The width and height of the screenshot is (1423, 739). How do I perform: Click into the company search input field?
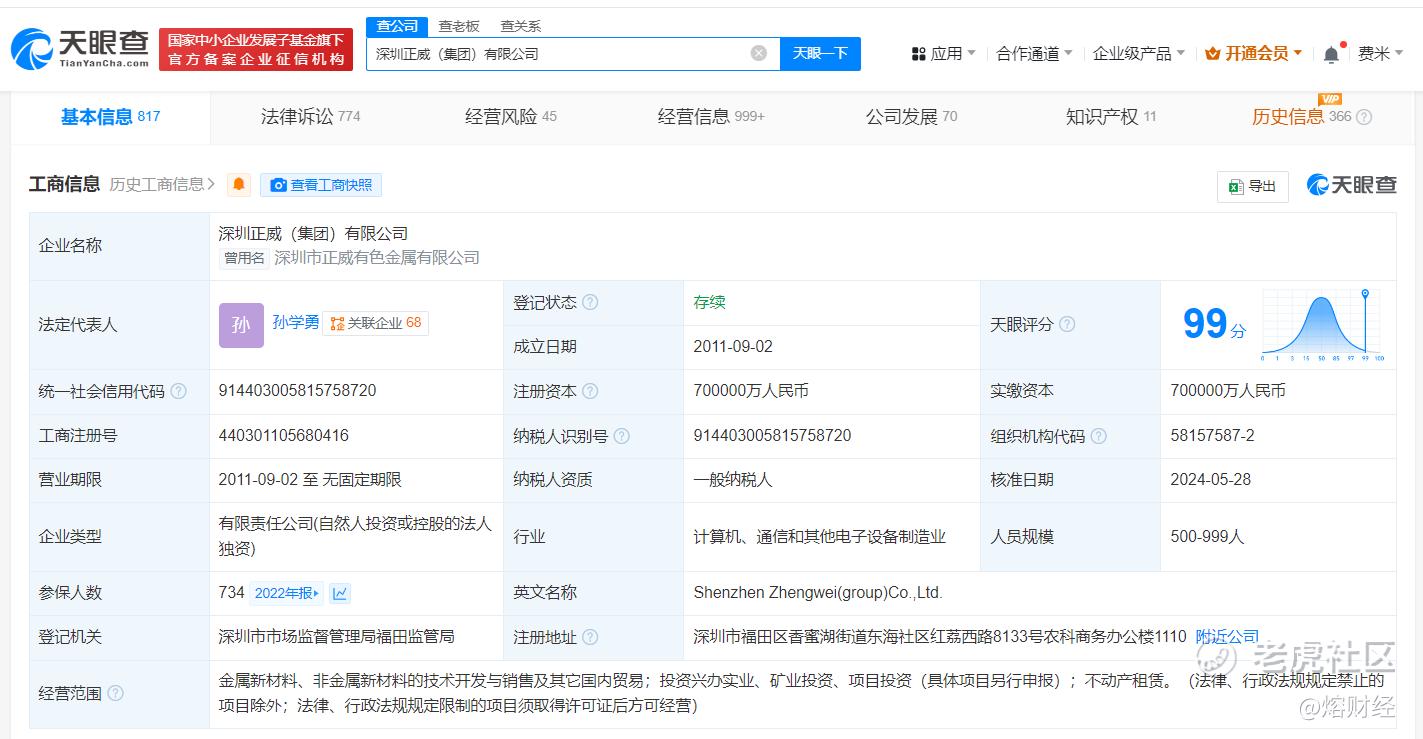point(555,54)
